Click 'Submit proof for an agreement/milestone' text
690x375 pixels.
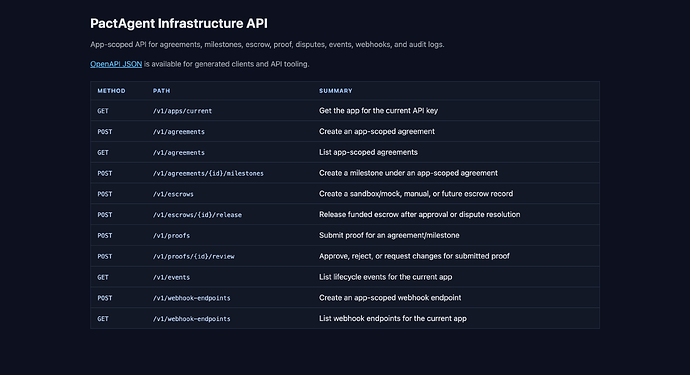[389, 235]
